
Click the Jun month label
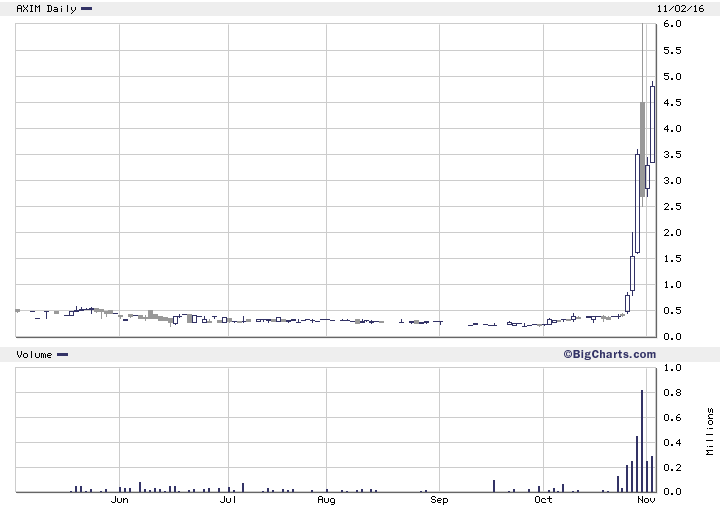pyautogui.click(x=119, y=500)
